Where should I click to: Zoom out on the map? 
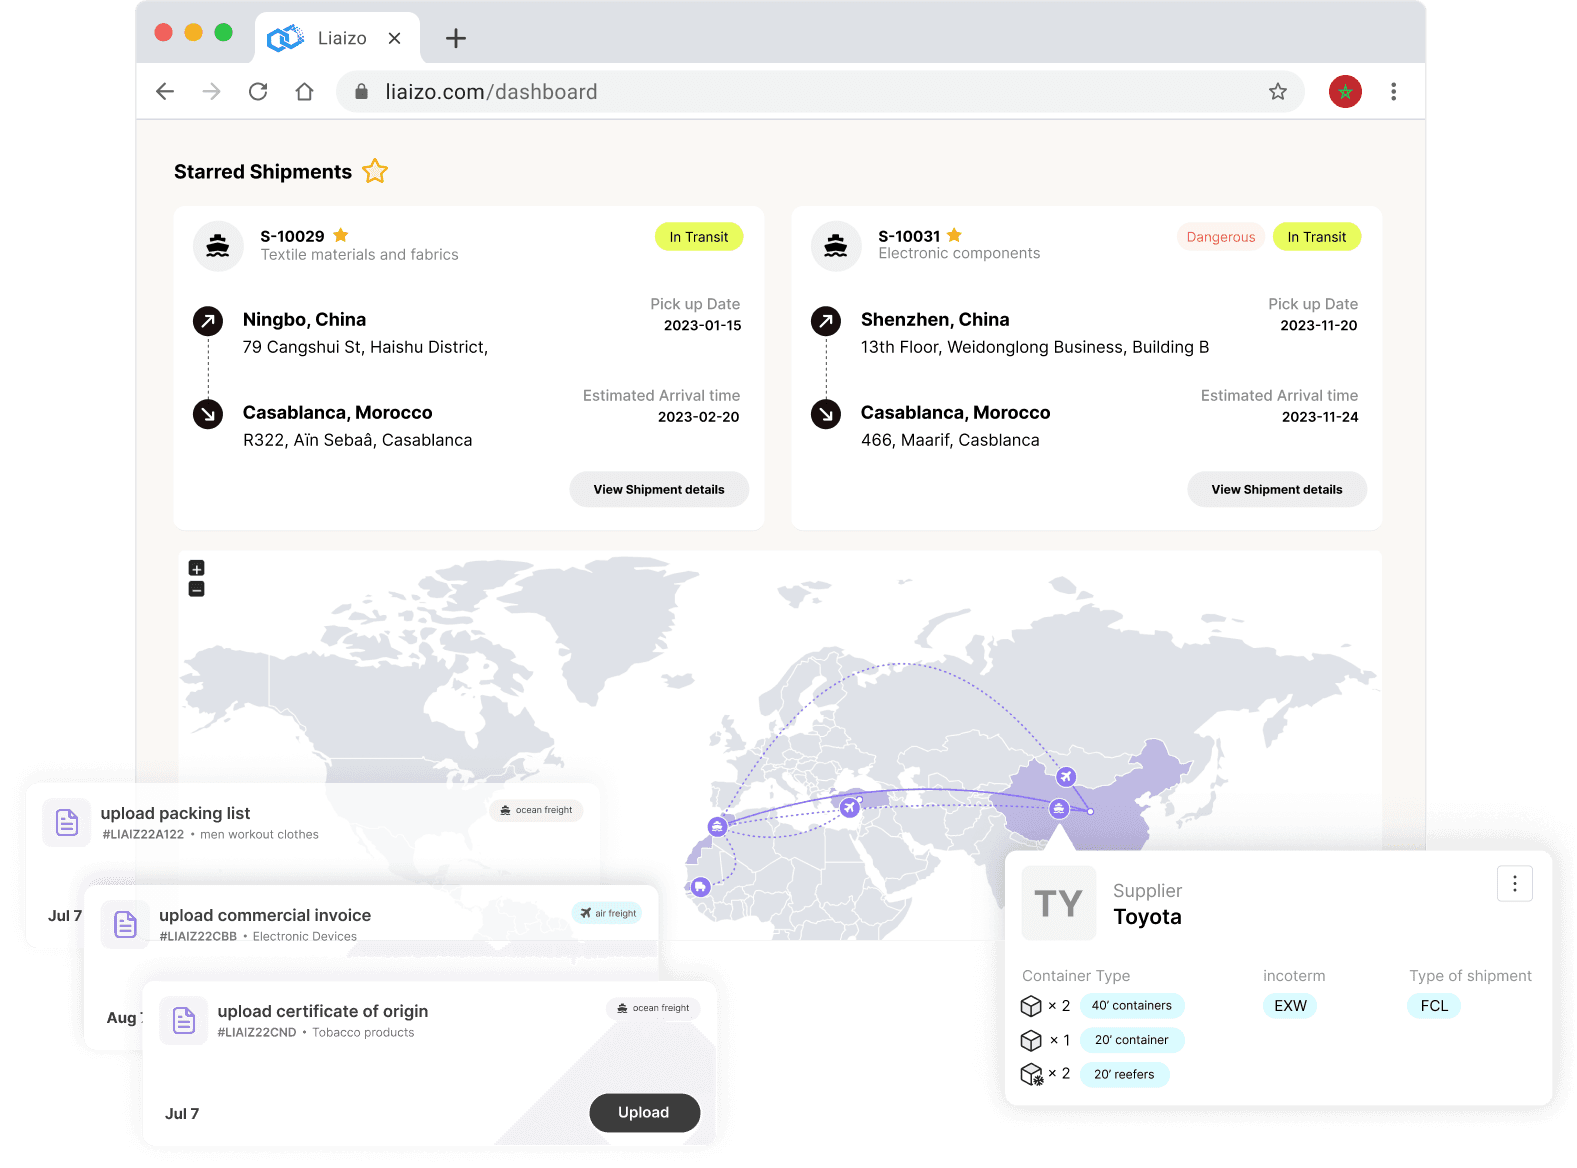point(197,590)
